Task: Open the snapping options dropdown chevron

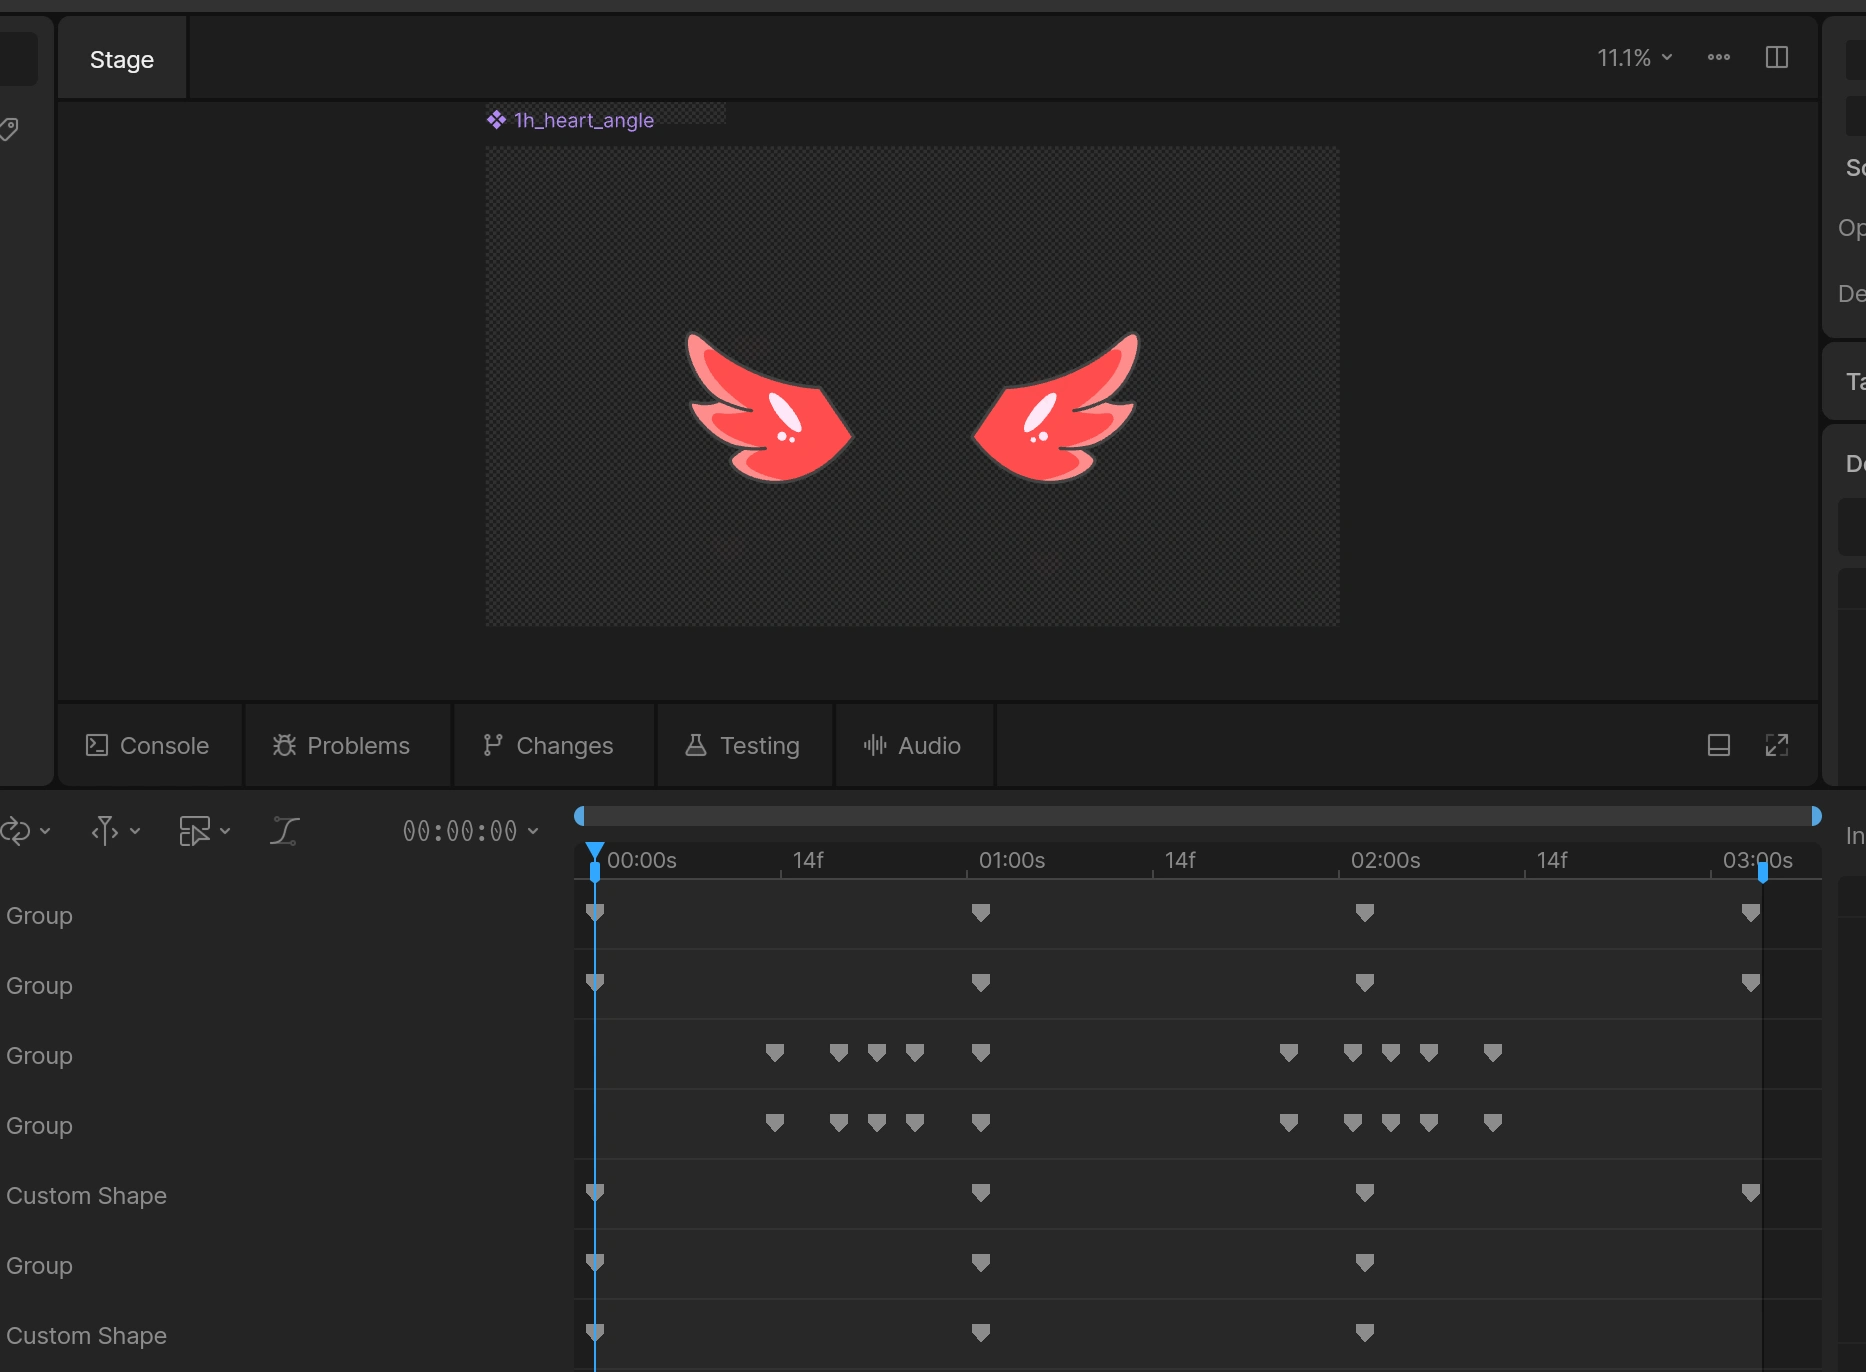Action: tap(135, 831)
